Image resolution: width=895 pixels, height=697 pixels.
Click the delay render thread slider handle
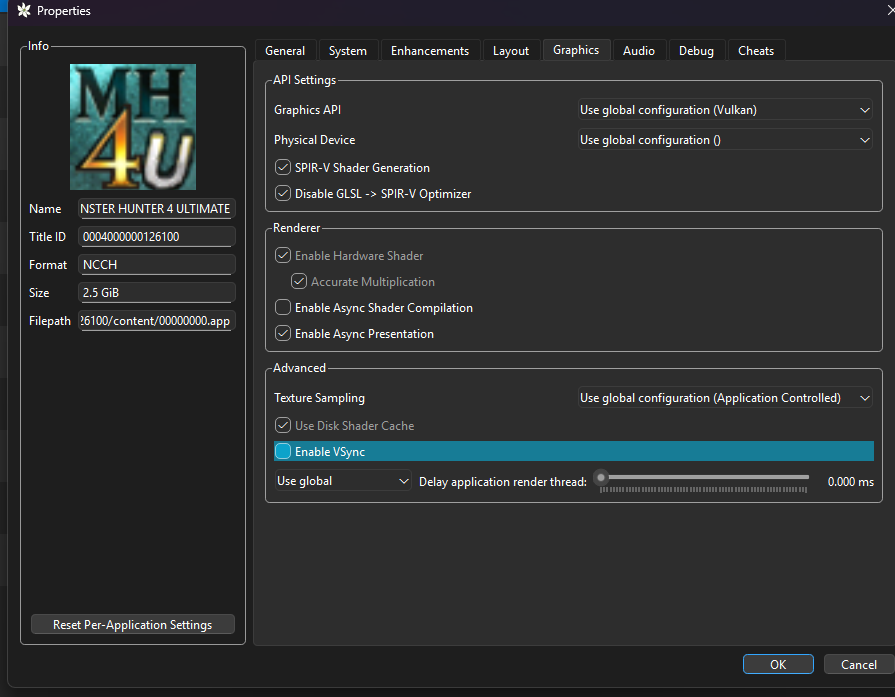[600, 478]
